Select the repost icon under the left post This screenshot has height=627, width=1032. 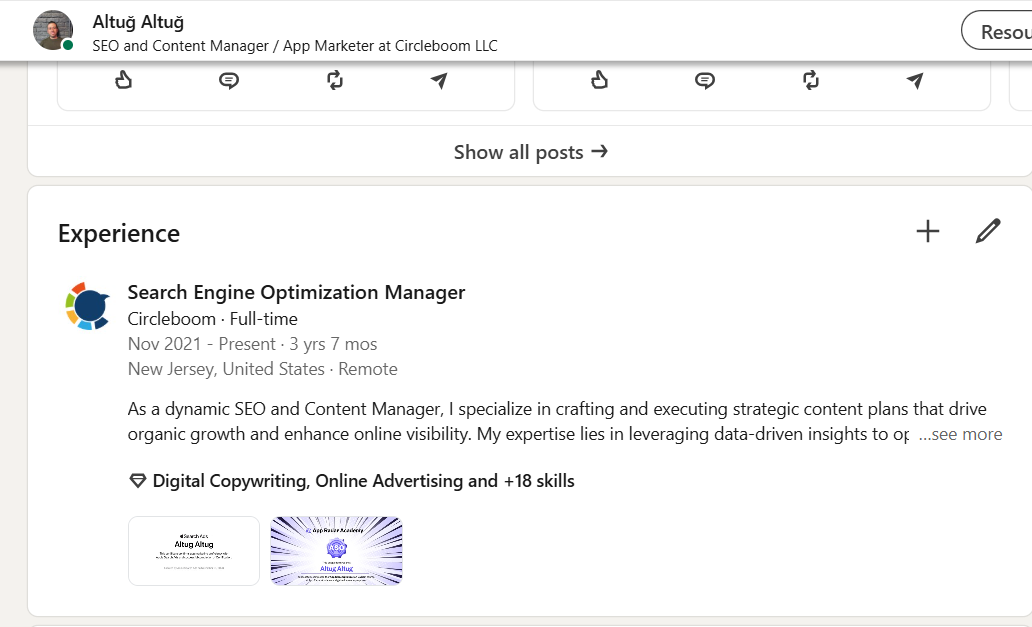pos(334,79)
